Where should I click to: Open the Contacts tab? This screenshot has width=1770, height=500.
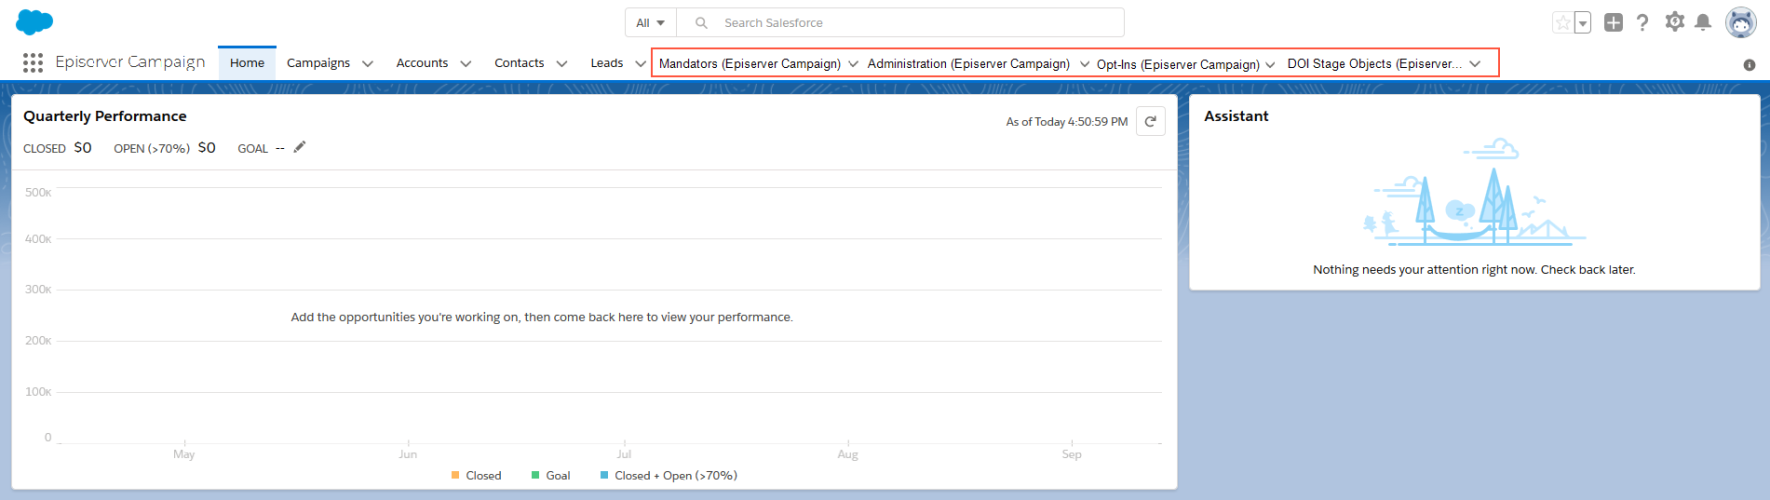tap(519, 63)
